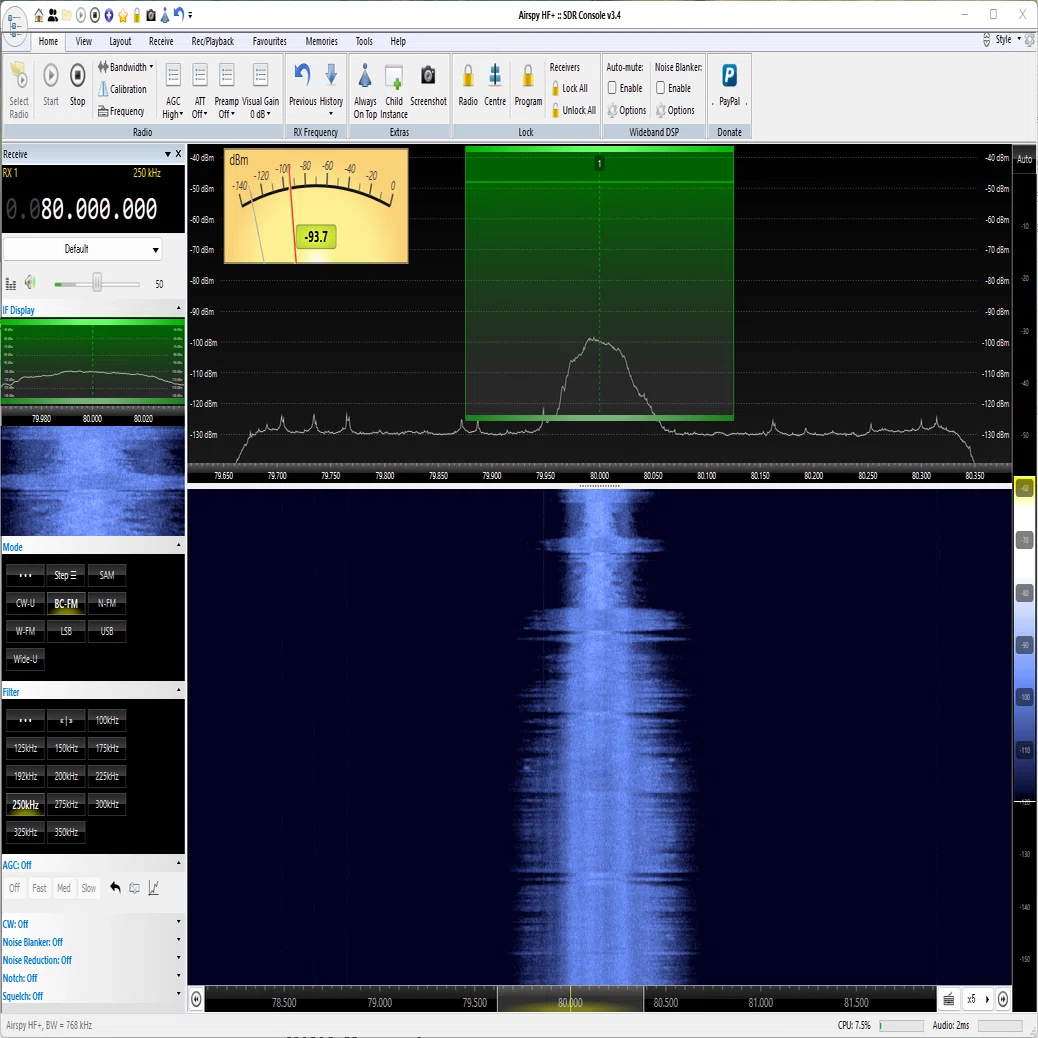Click the Step mode button
The width and height of the screenshot is (1038, 1038).
click(66, 575)
